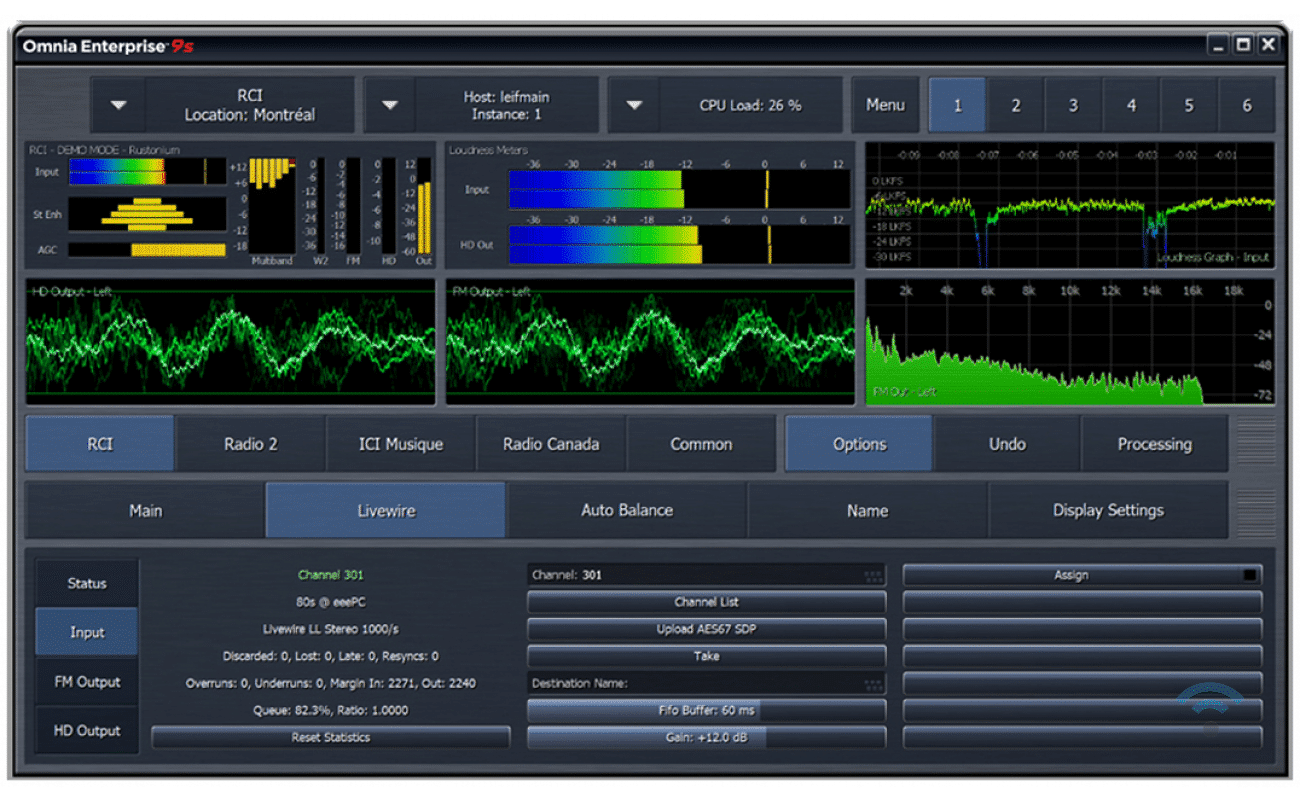Open the CPU Load dropdown arrow
This screenshot has height=800, width=1300.
click(x=634, y=105)
